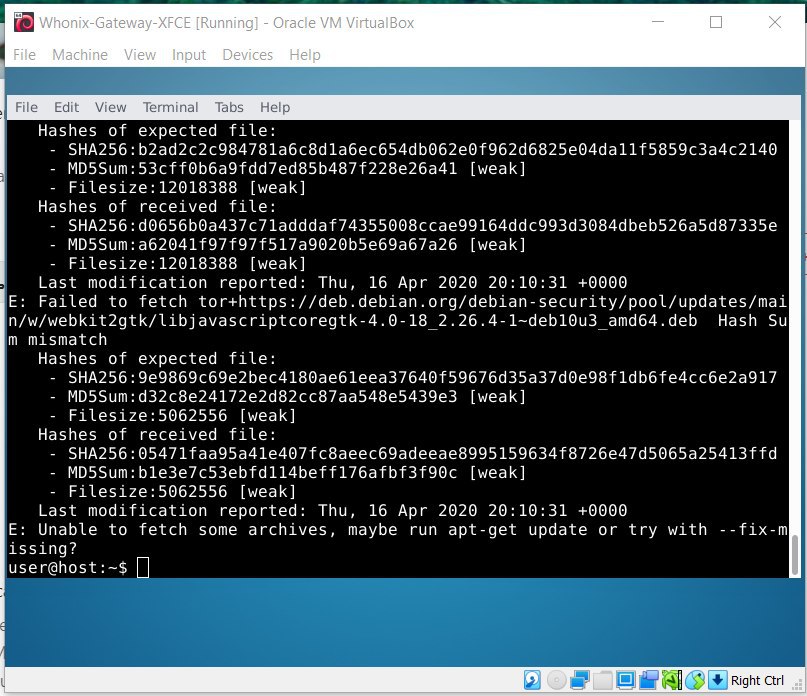
Task: Click the shared folders indicator icon
Action: (x=603, y=680)
